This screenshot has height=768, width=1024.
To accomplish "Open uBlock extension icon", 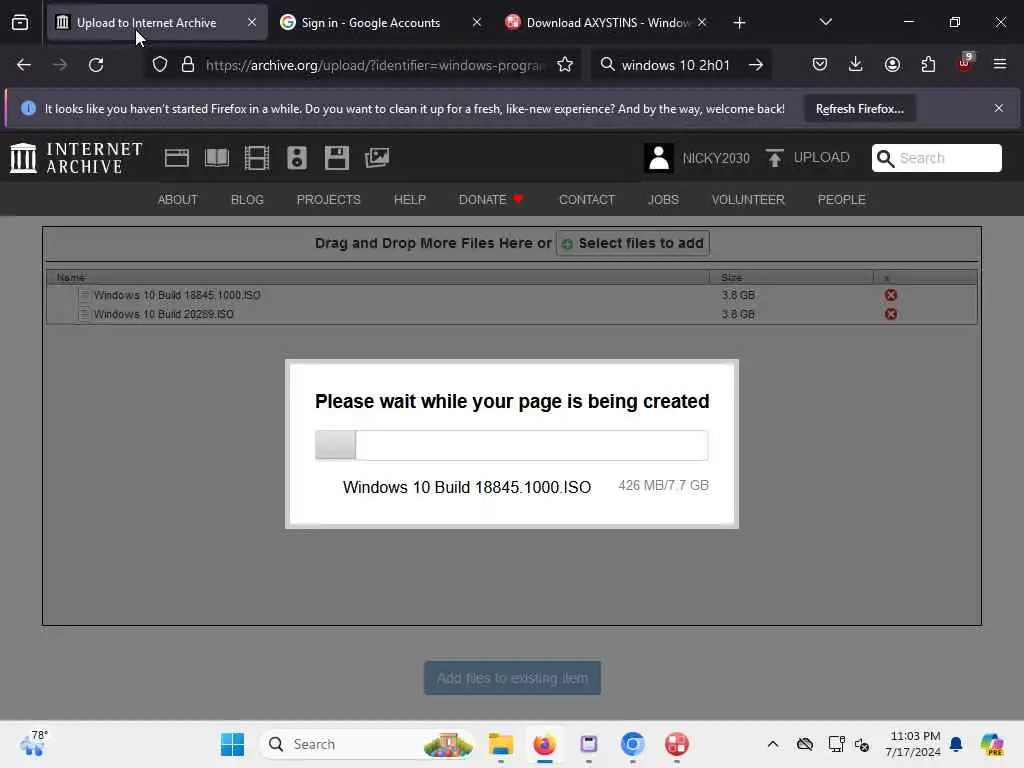I will tap(965, 63).
